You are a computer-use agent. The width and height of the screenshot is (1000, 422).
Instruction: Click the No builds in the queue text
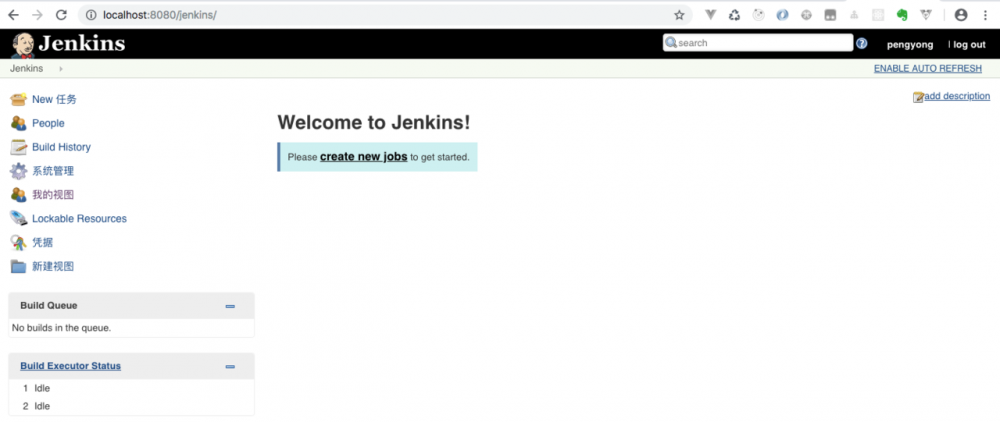pos(61,328)
